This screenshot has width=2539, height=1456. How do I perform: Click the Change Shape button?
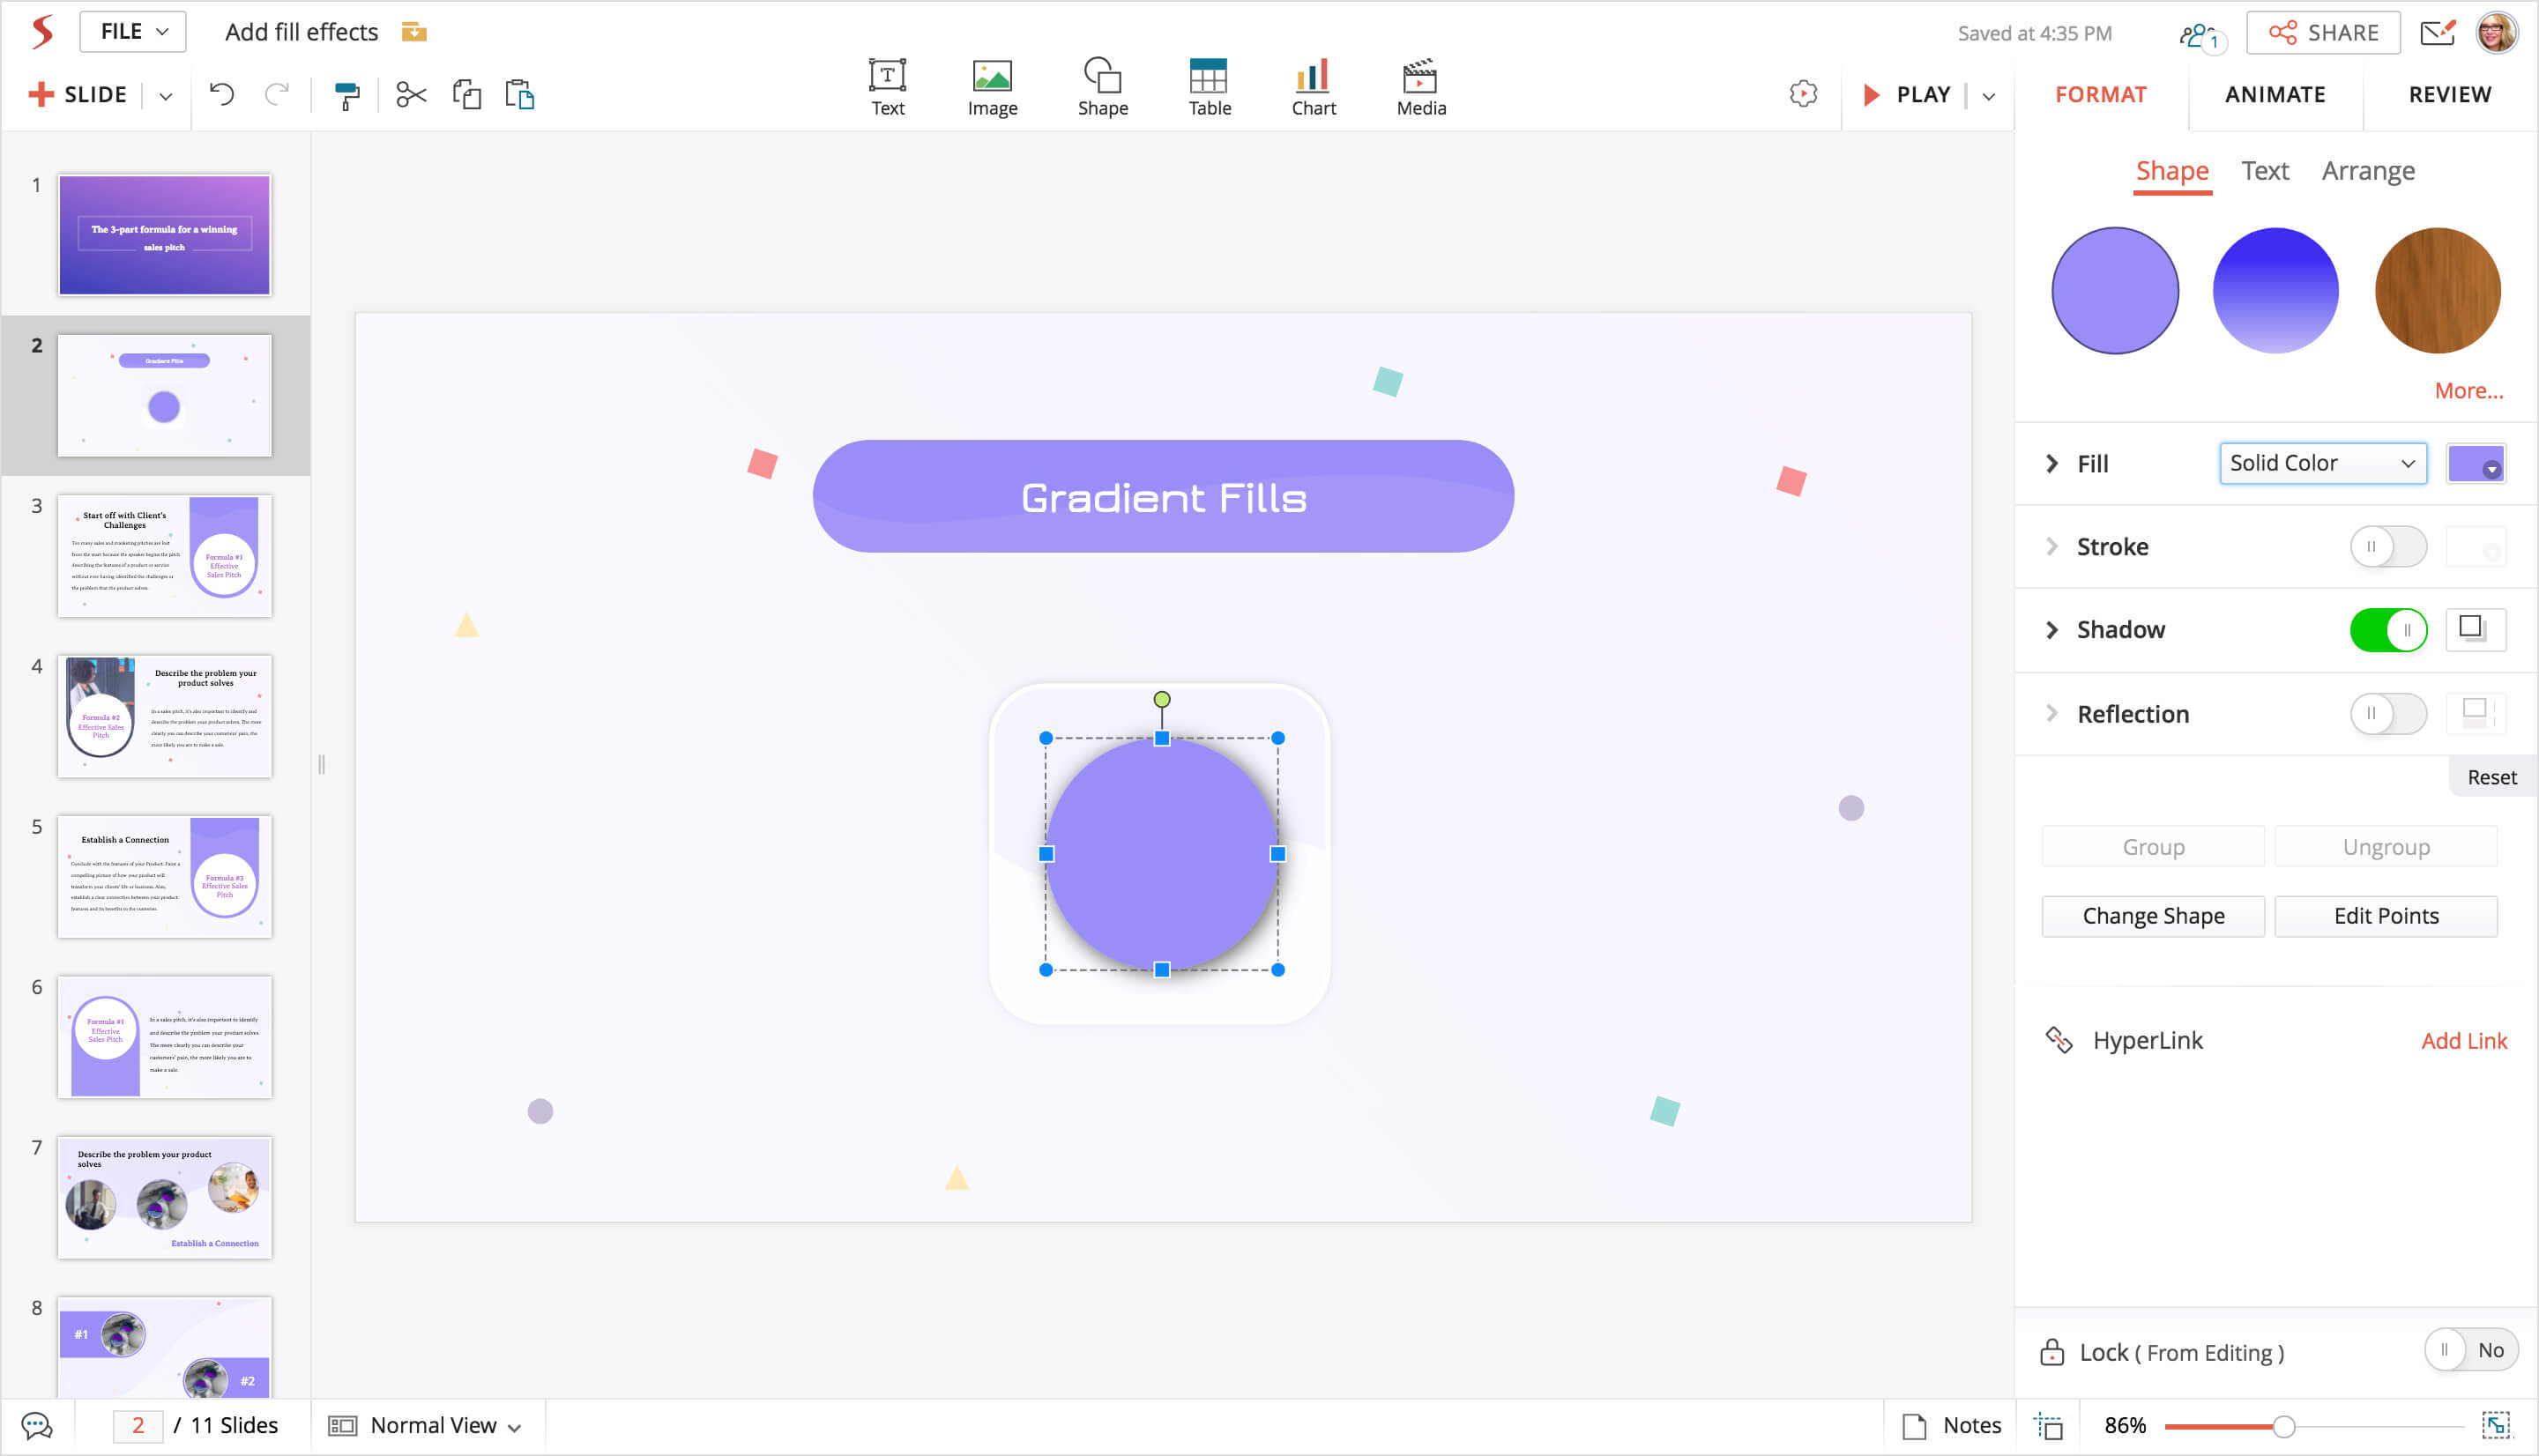tap(2152, 916)
